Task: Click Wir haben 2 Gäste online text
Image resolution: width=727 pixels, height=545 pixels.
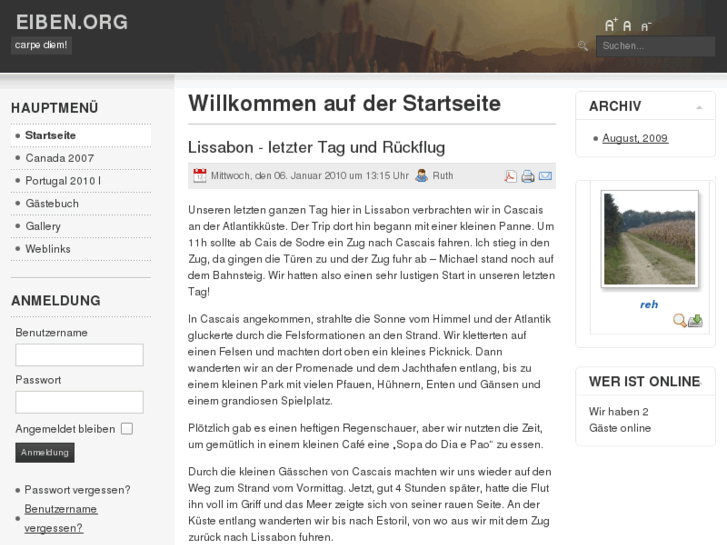Action: coord(620,420)
